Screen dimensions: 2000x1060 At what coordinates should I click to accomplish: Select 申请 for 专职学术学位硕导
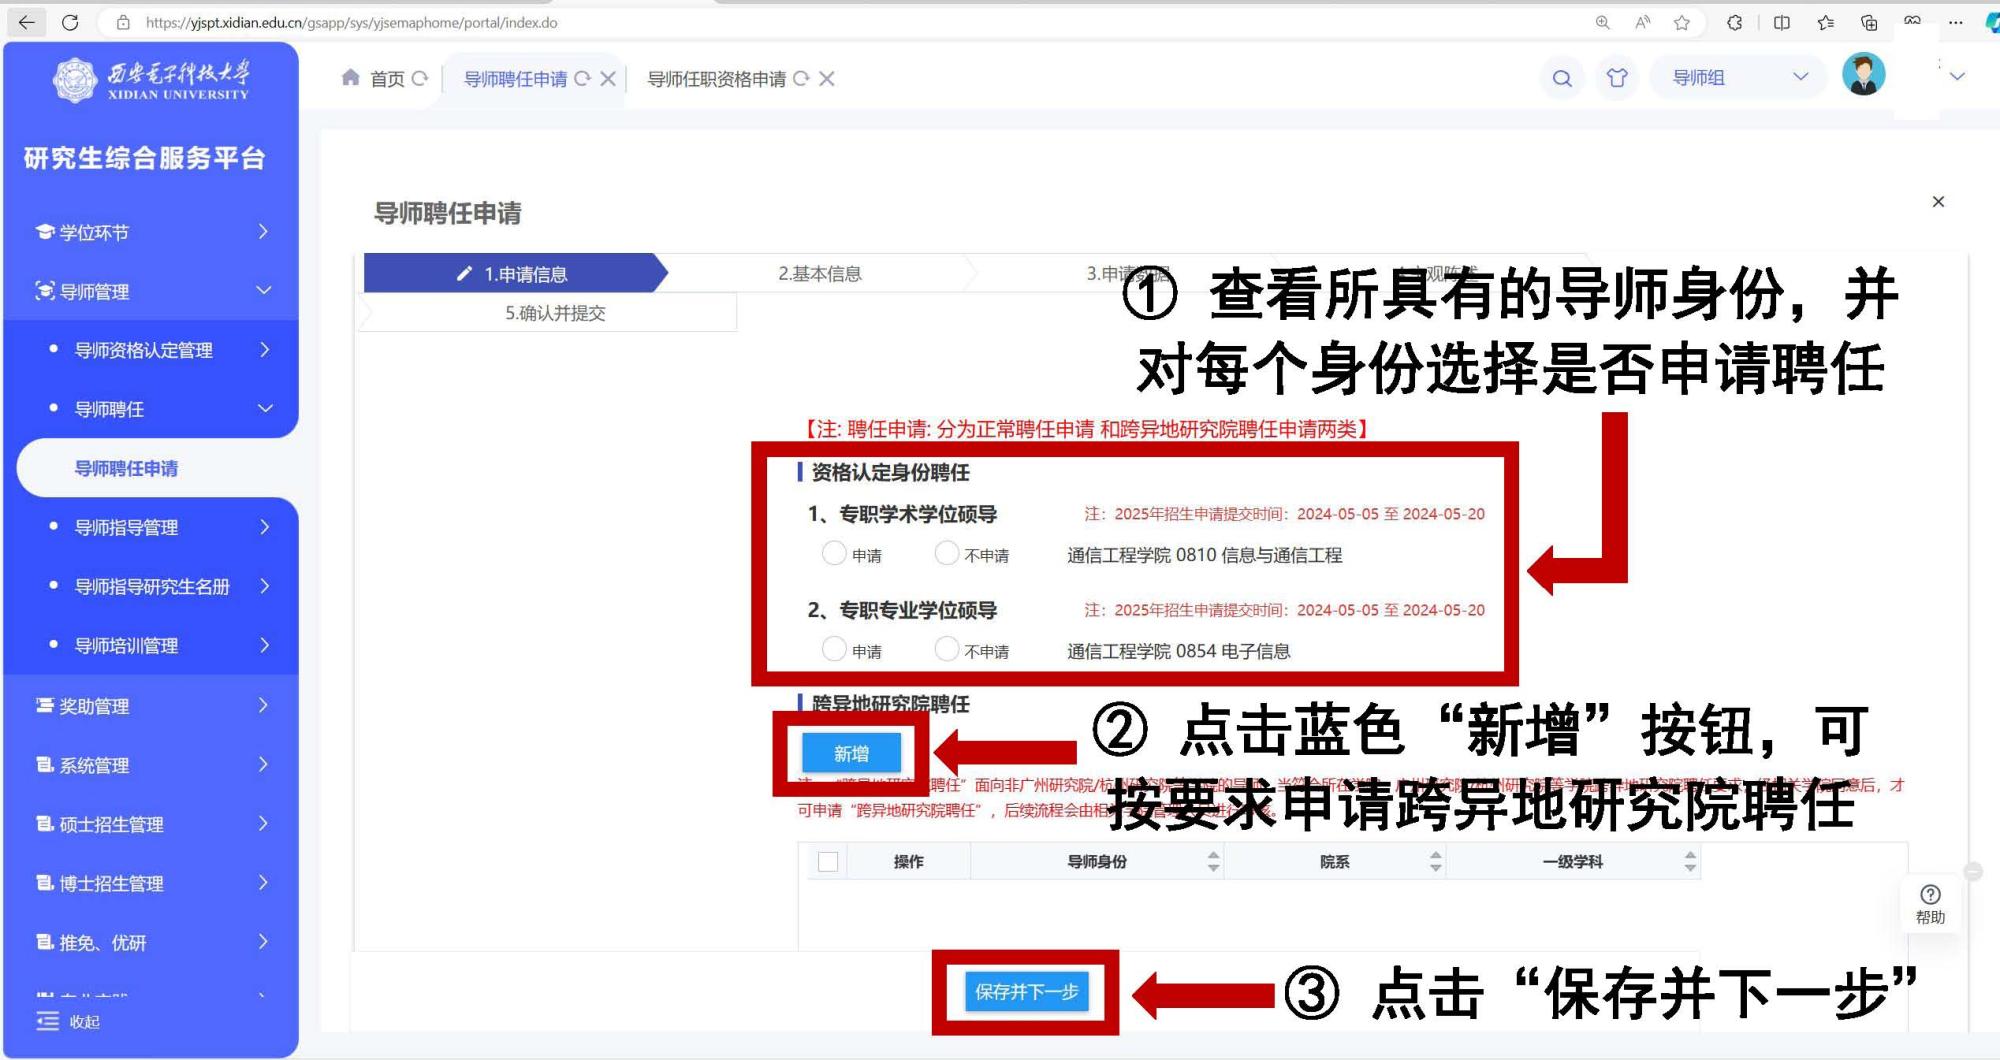(x=834, y=553)
